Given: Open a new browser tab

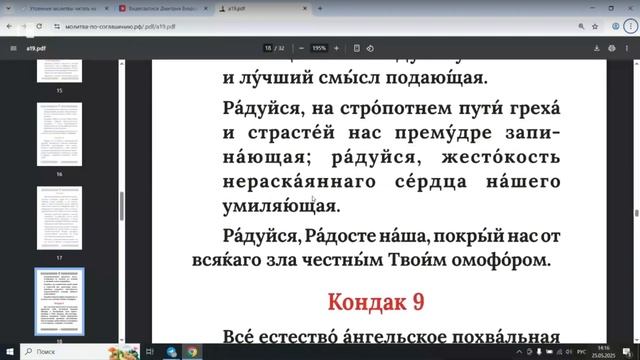Looking at the screenshot, I should point(320,8).
